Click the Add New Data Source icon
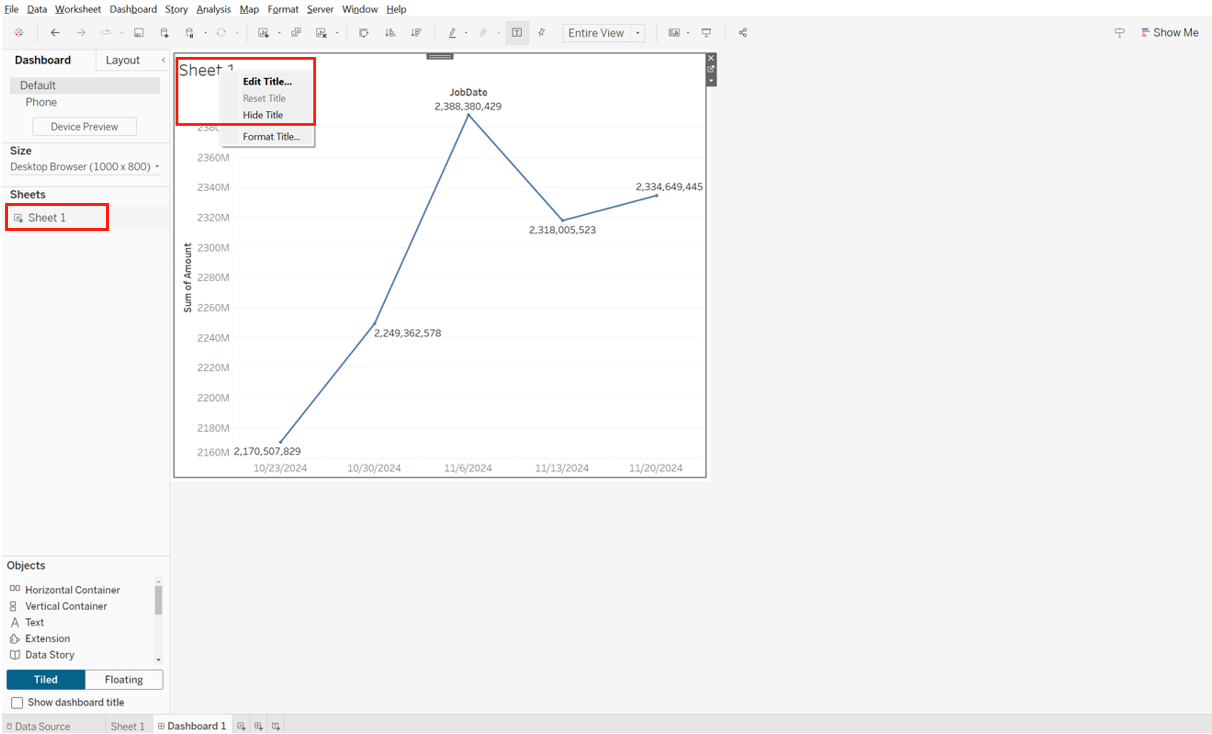Viewport: 1212px width, 734px height. click(x=164, y=33)
